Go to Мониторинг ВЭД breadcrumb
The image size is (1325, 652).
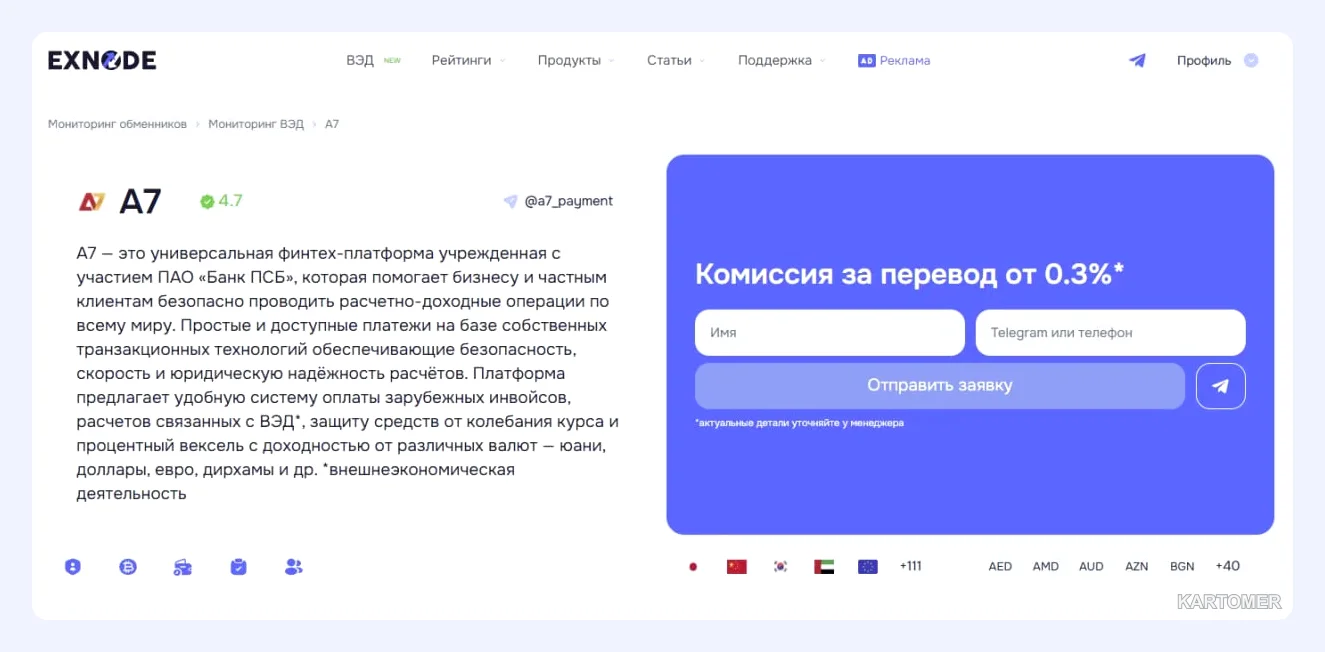pos(256,124)
